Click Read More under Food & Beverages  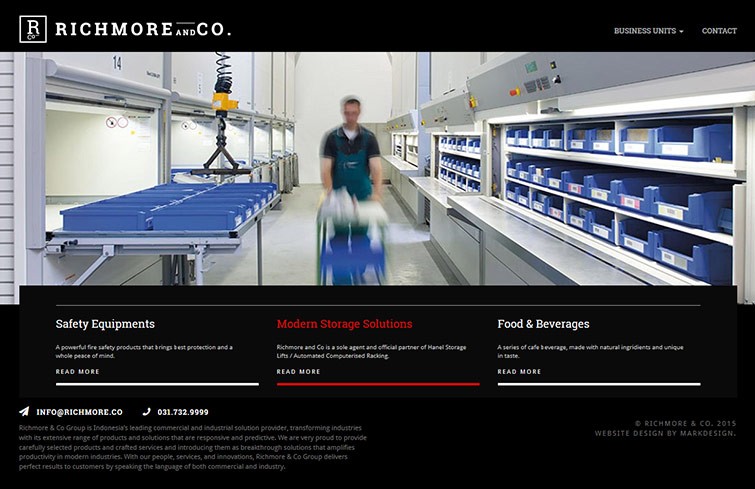[x=520, y=372]
